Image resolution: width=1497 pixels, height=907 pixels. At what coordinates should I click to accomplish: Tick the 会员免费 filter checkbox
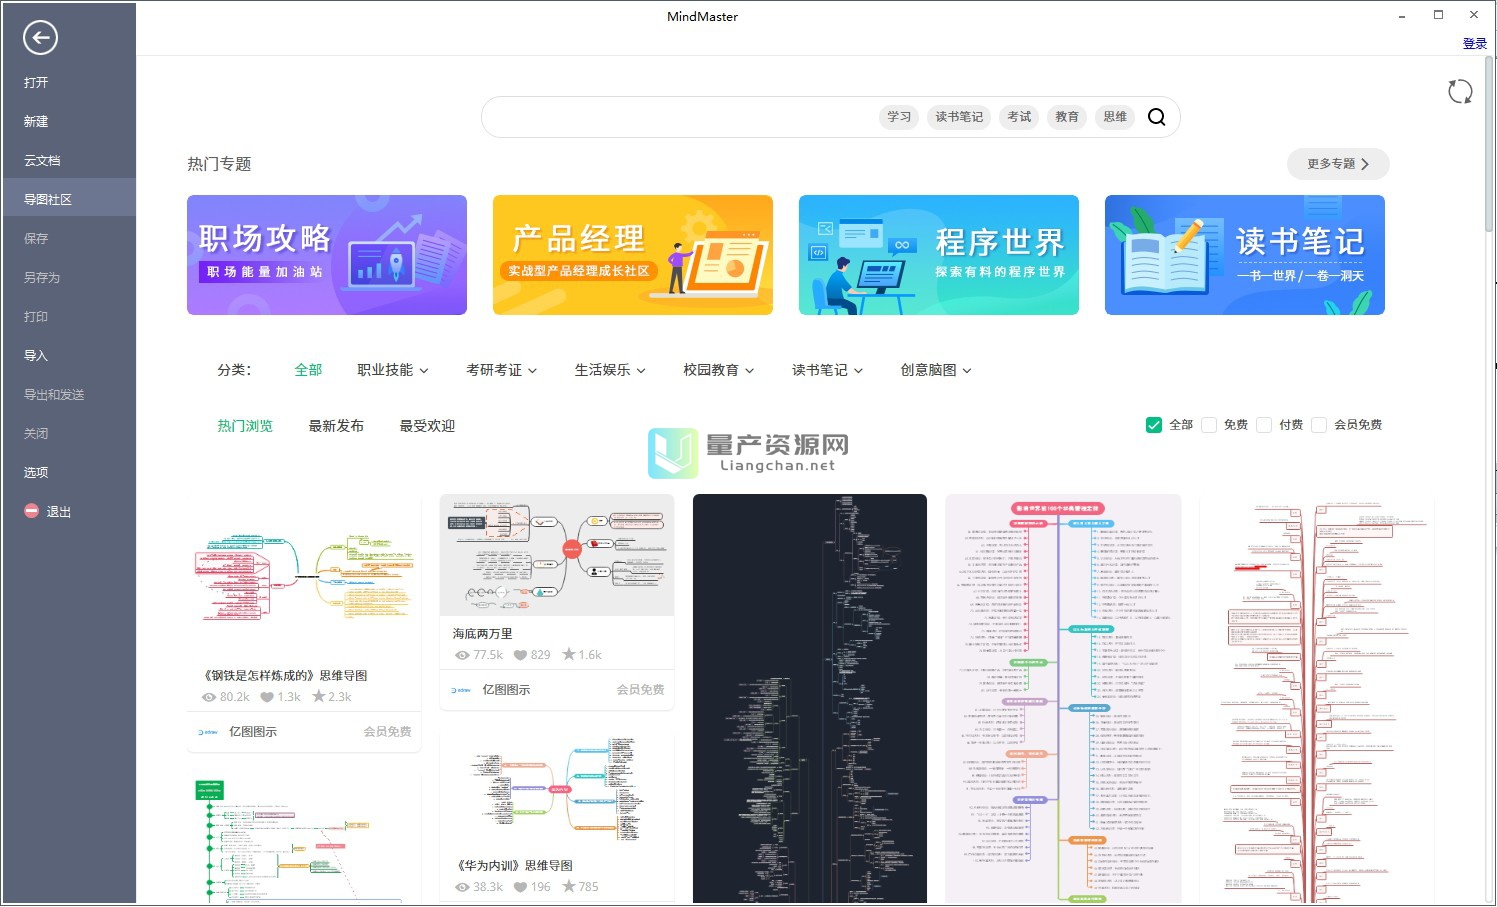click(x=1319, y=425)
